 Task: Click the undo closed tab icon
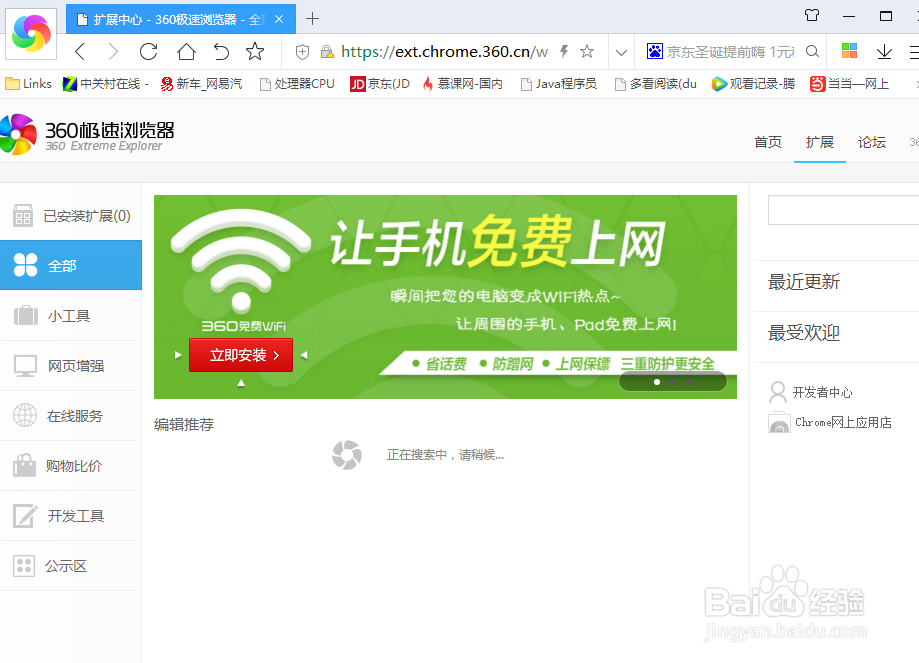click(x=221, y=52)
